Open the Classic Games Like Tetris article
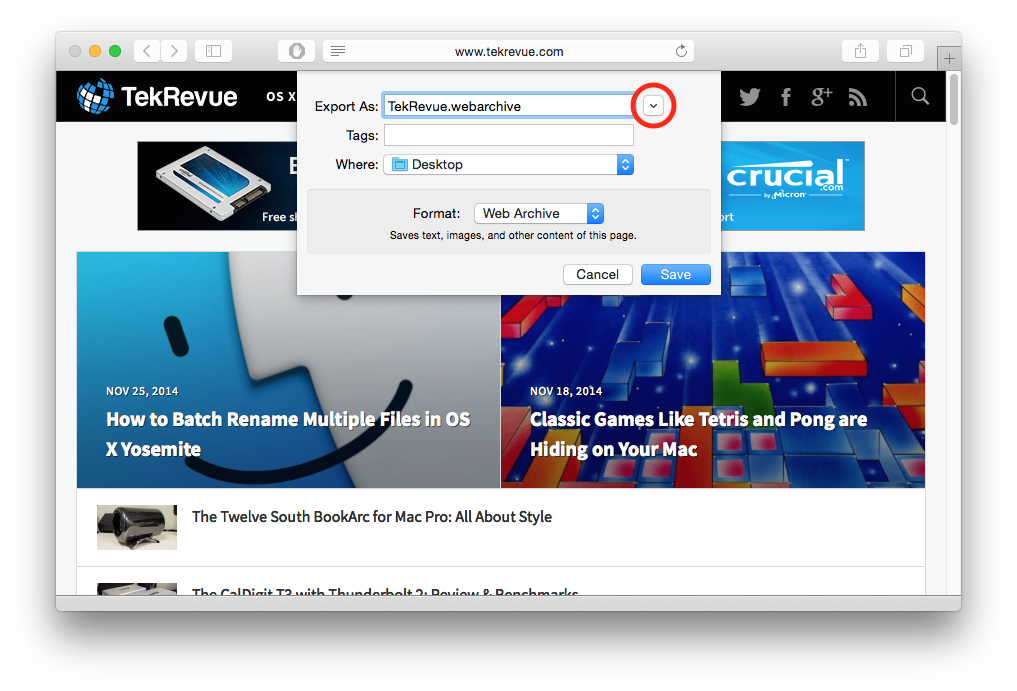 [699, 434]
